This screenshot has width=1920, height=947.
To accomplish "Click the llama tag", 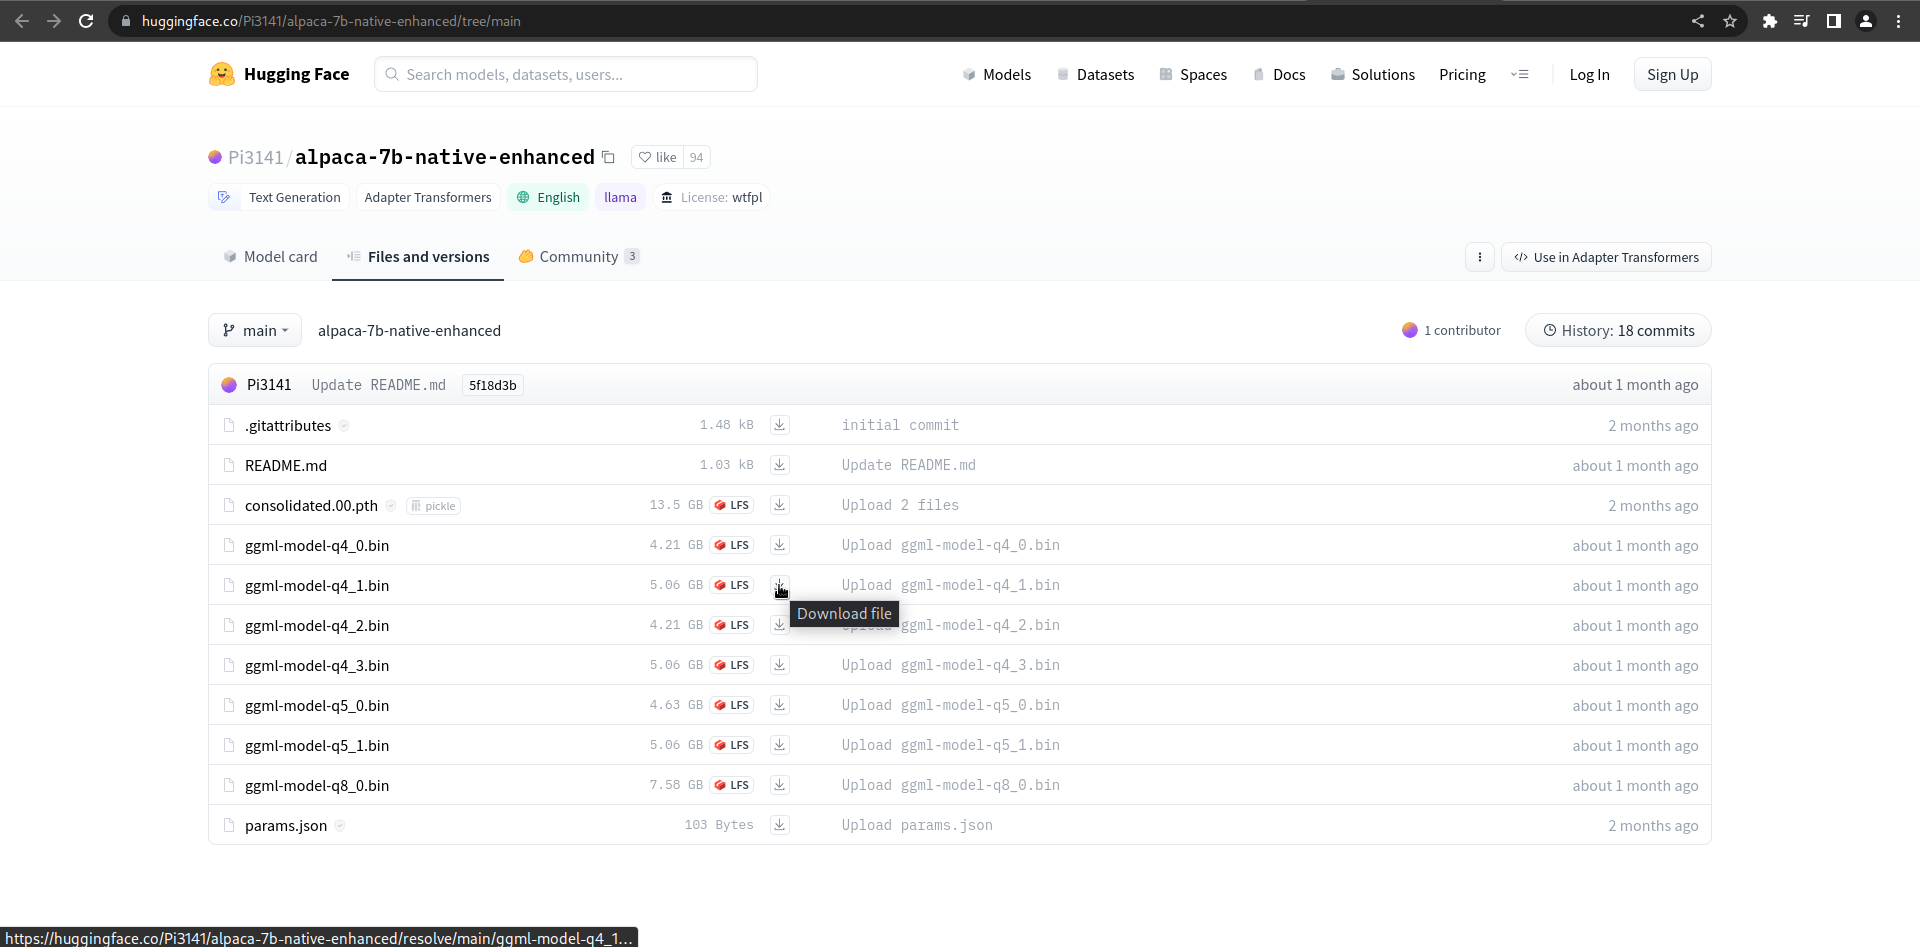I will [x=620, y=197].
